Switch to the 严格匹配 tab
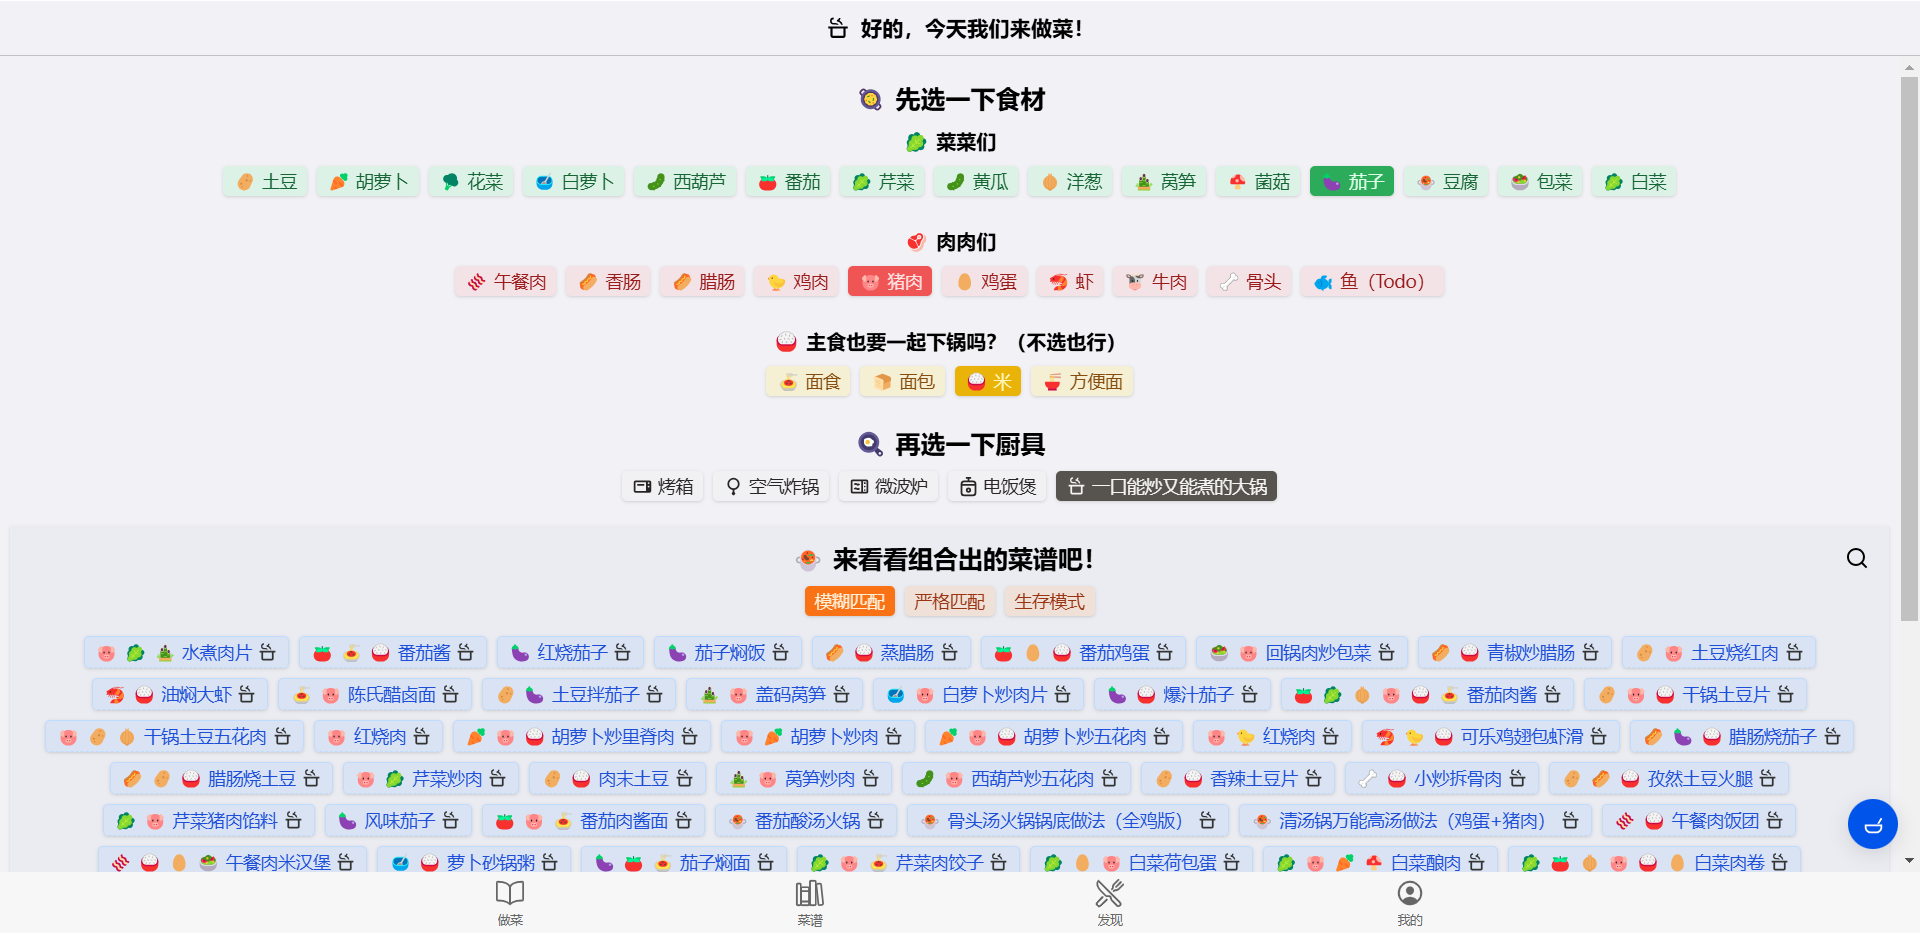Viewport: 1920px width, 933px height. 948,601
